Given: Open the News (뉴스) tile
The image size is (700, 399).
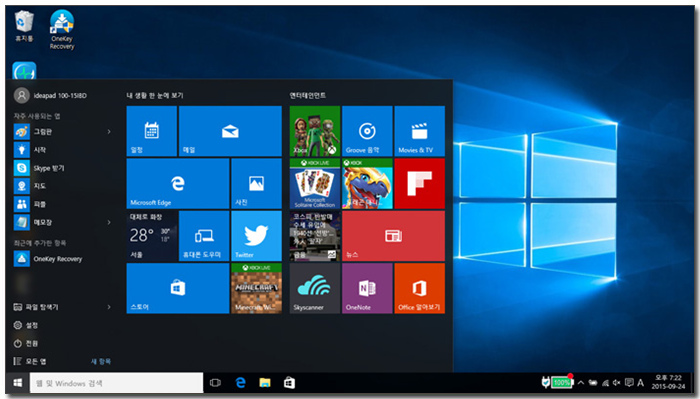Looking at the screenshot, I should point(393,236).
